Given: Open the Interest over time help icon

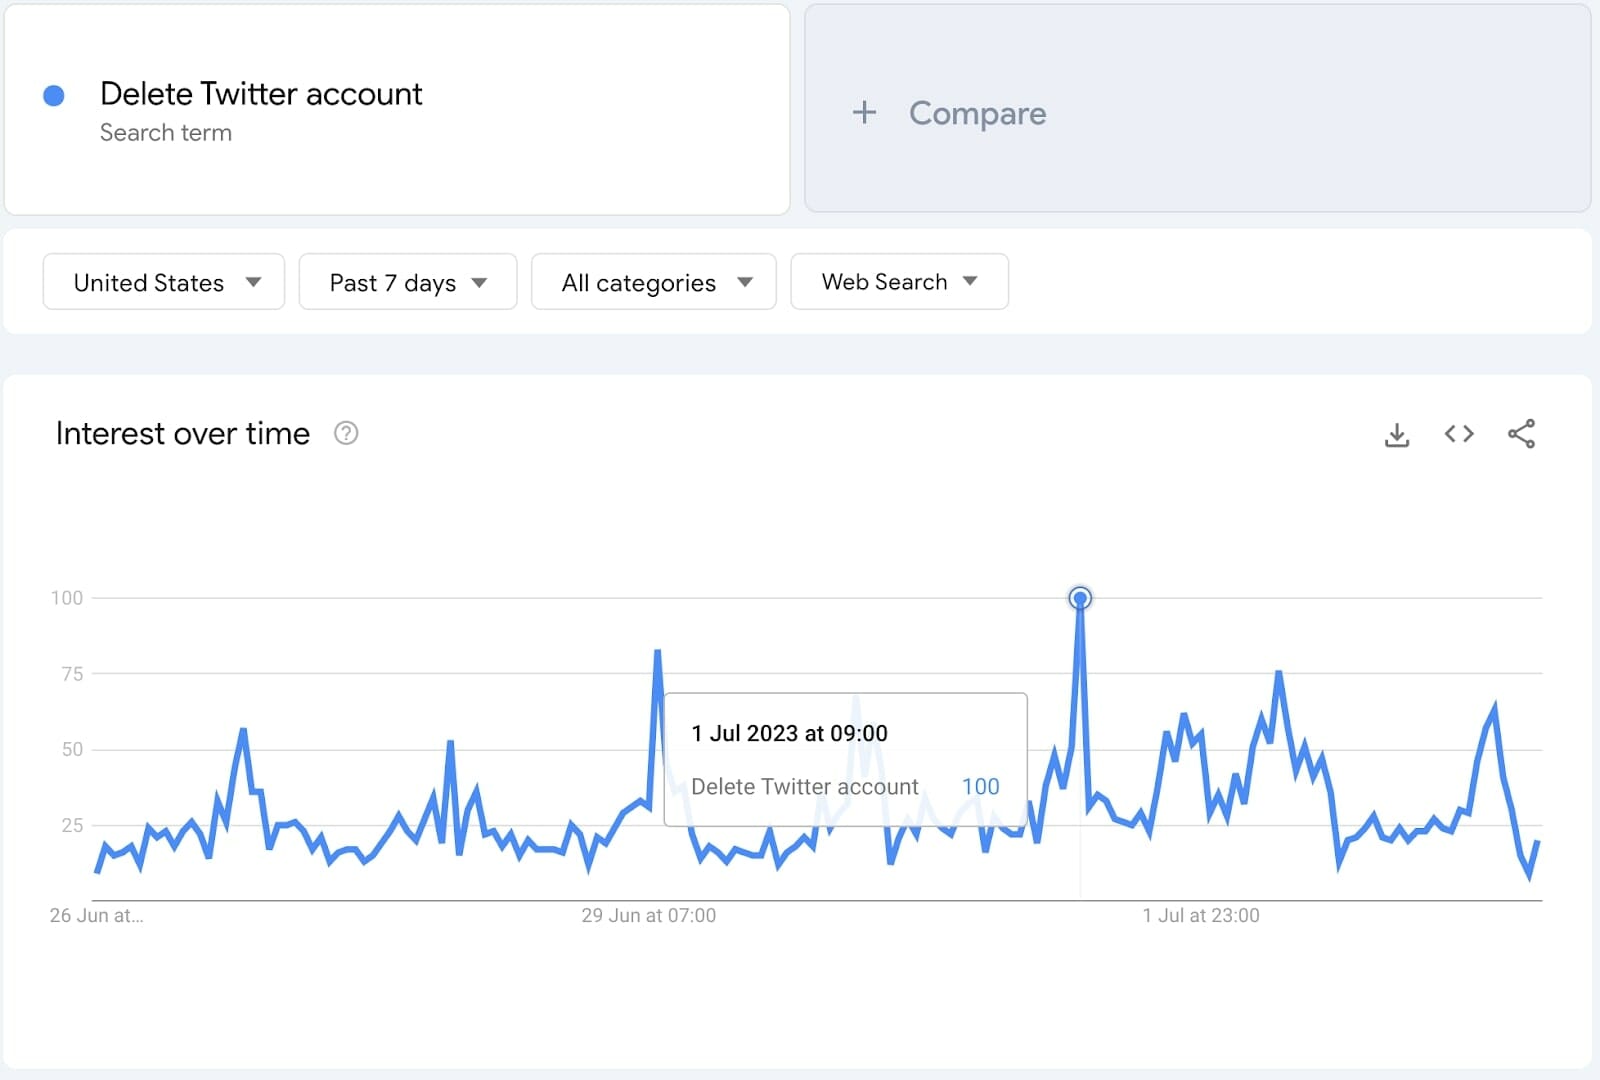Looking at the screenshot, I should pos(346,433).
